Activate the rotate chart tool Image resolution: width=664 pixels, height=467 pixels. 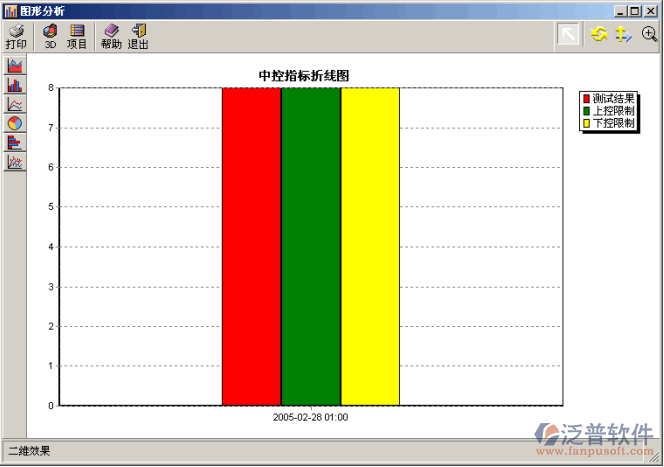click(599, 35)
